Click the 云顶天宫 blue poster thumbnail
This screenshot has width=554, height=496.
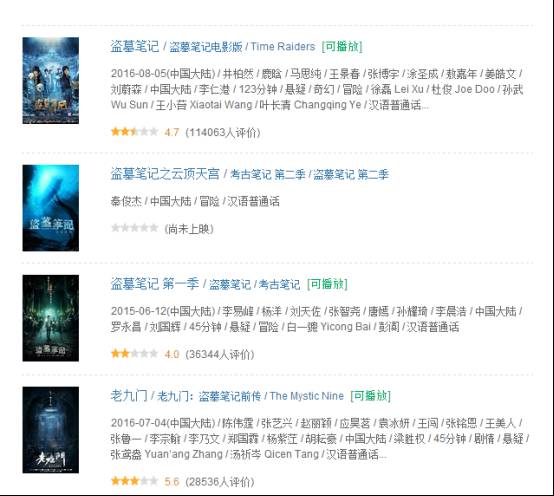pyautogui.click(x=51, y=208)
